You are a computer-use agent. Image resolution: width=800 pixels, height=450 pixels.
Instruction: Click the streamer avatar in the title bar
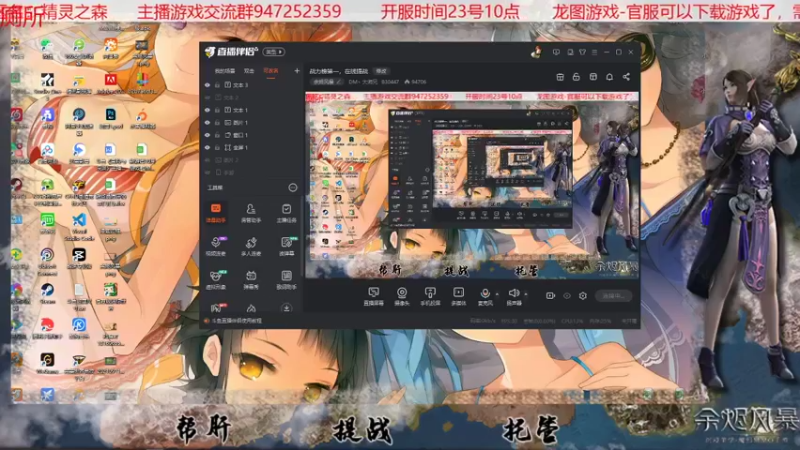pyautogui.click(x=536, y=52)
